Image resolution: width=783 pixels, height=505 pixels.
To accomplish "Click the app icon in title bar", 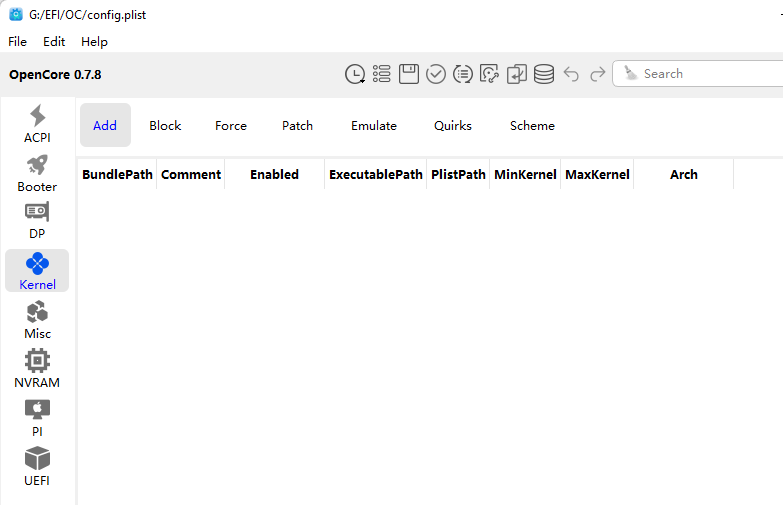I will tap(16, 14).
